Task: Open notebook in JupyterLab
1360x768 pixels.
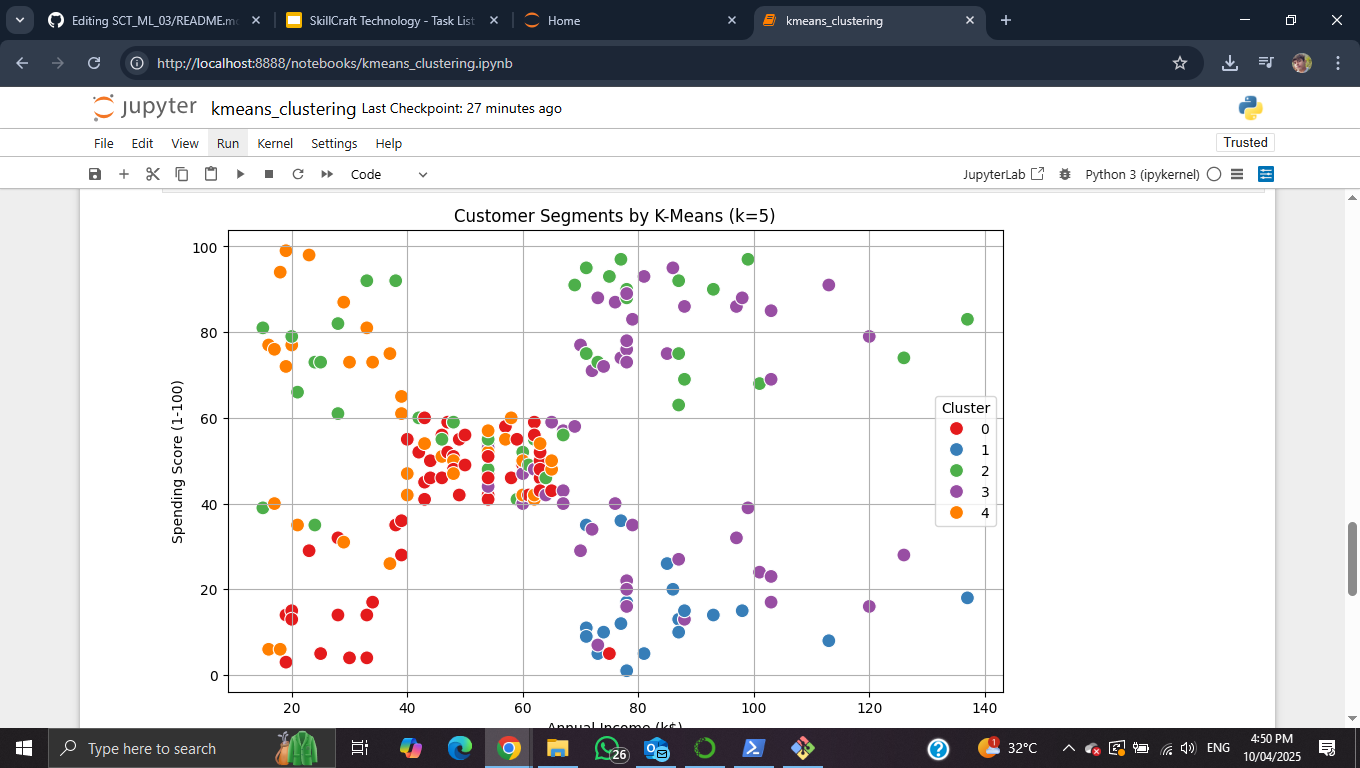Action: tap(1004, 174)
